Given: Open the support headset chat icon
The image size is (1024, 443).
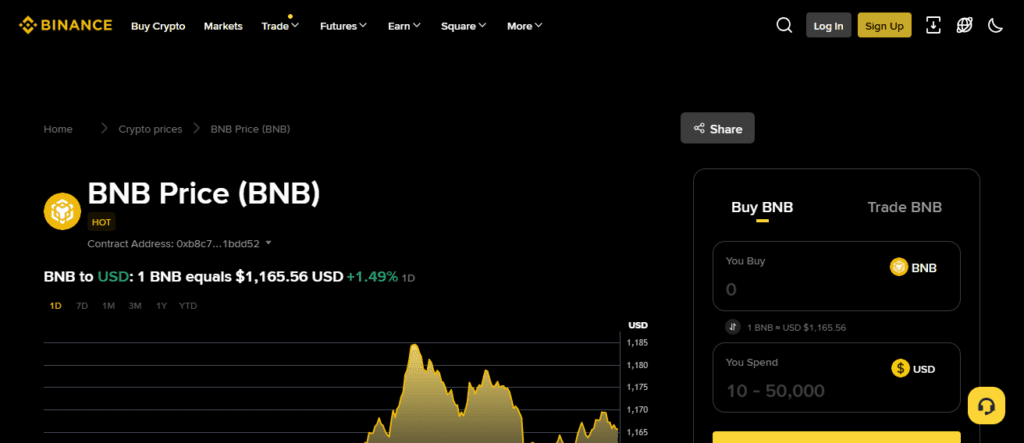Looking at the screenshot, I should coord(986,405).
